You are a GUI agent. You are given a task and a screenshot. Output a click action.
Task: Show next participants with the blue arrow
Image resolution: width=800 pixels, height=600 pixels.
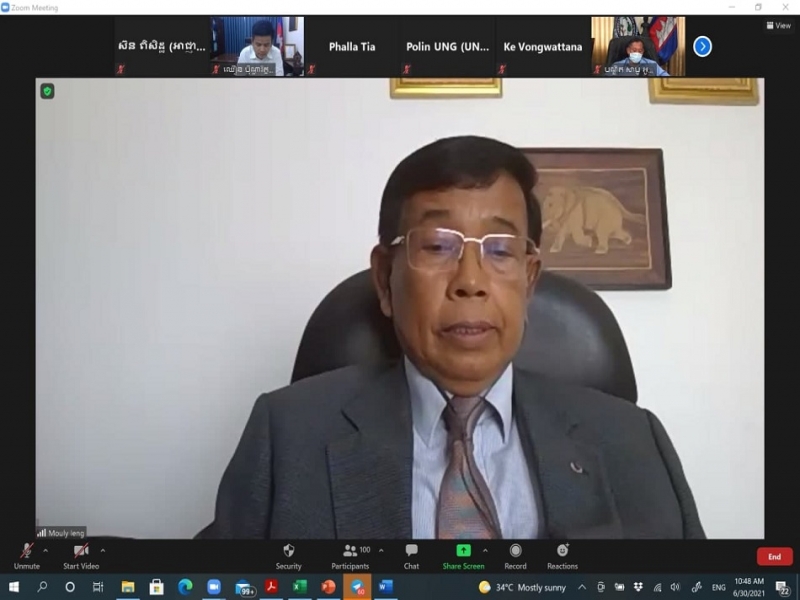(702, 46)
